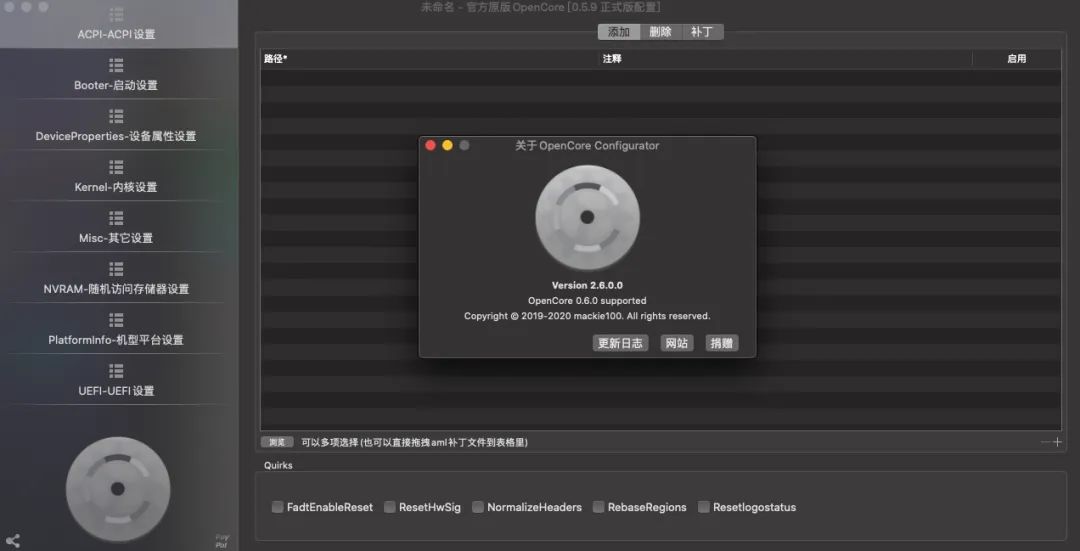Open 网站 from the About dialog
Viewport: 1080px width, 551px height.
click(x=676, y=343)
